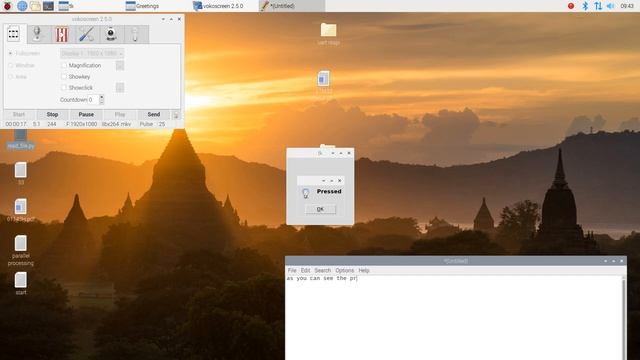Enable the Magnification checkbox
Screen dimensions: 640x360
pyautogui.click(x=64, y=65)
